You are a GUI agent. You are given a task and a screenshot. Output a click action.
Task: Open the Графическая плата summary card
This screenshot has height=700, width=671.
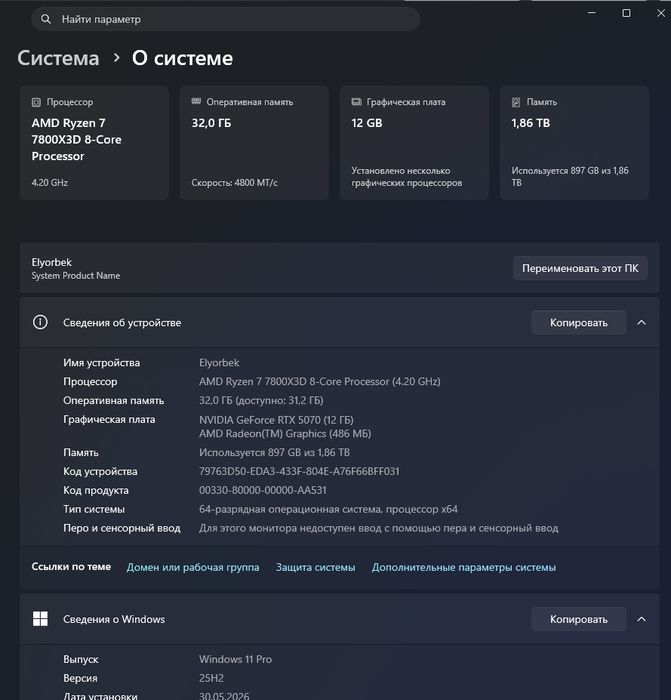click(414, 142)
